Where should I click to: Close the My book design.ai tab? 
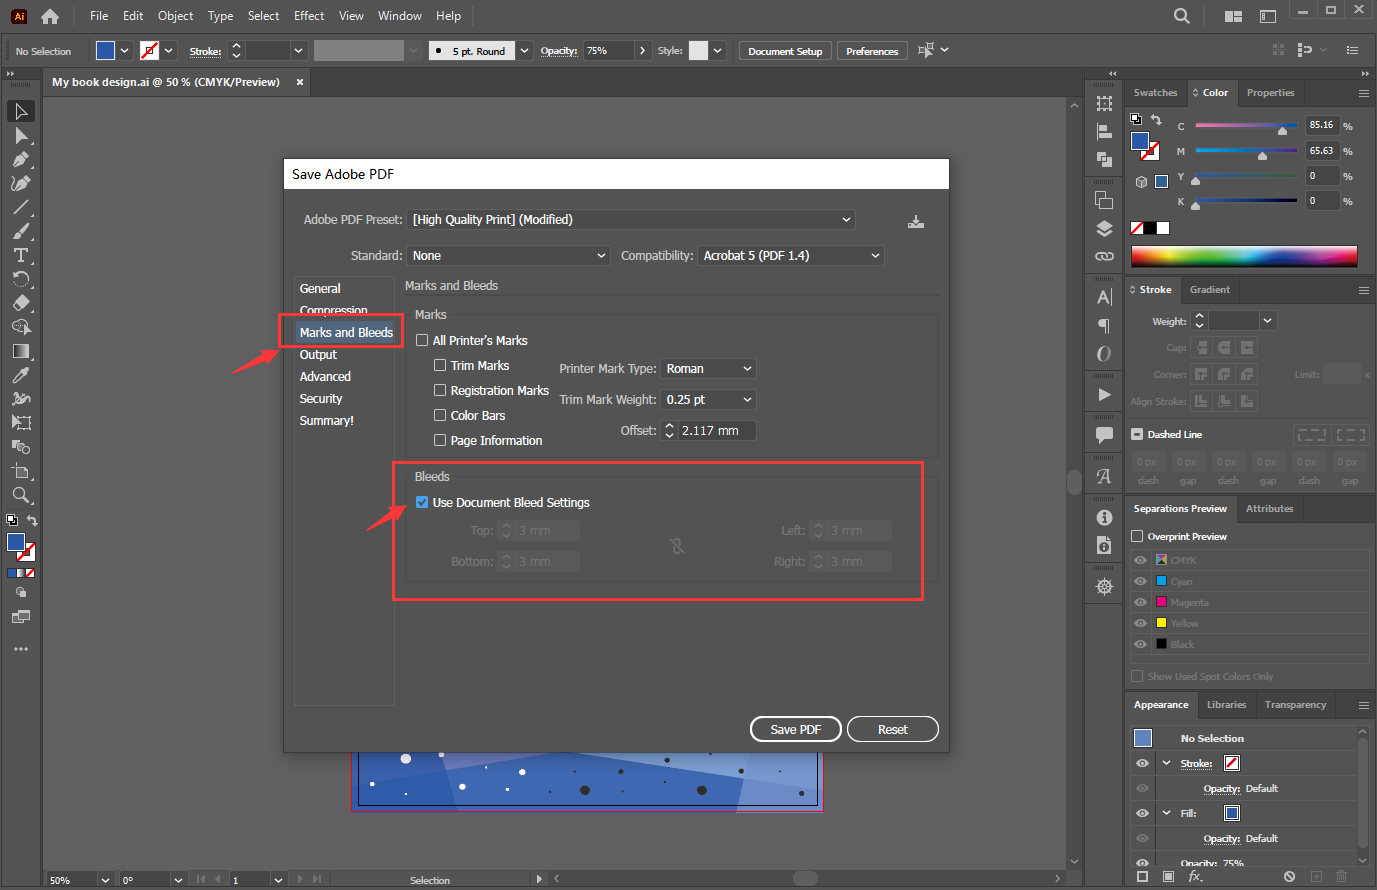pos(299,82)
